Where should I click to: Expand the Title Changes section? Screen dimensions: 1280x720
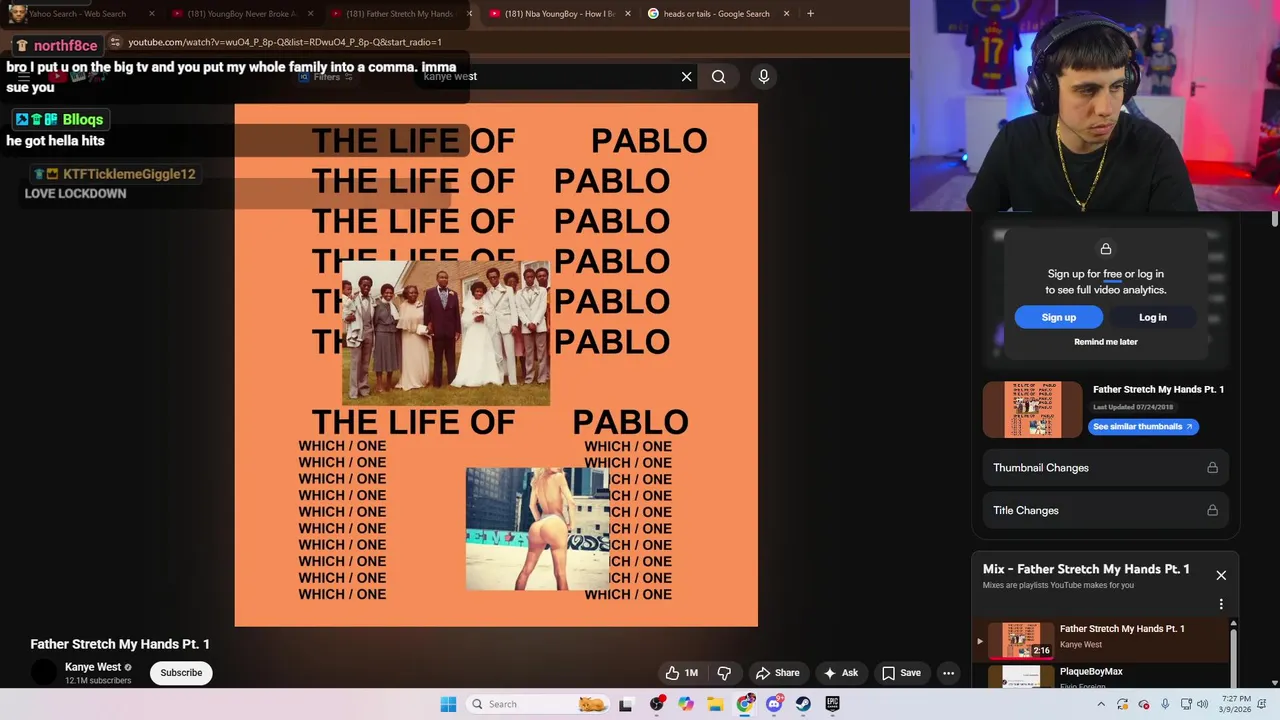1105,510
